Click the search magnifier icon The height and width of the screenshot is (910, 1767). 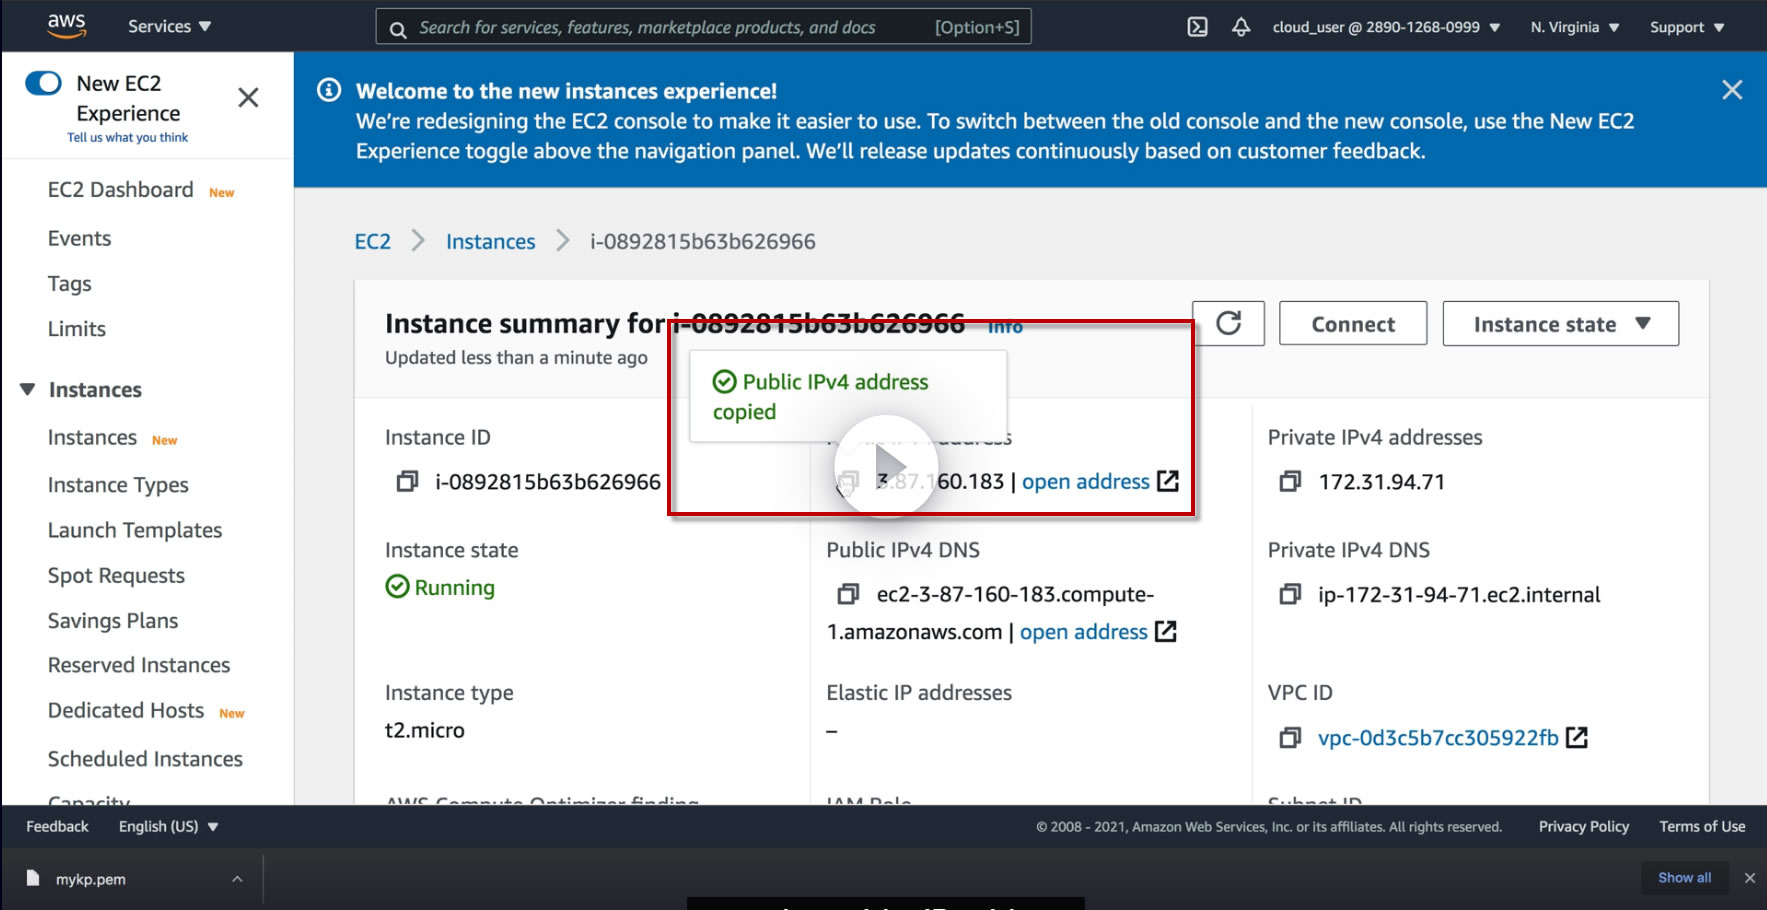click(x=398, y=29)
